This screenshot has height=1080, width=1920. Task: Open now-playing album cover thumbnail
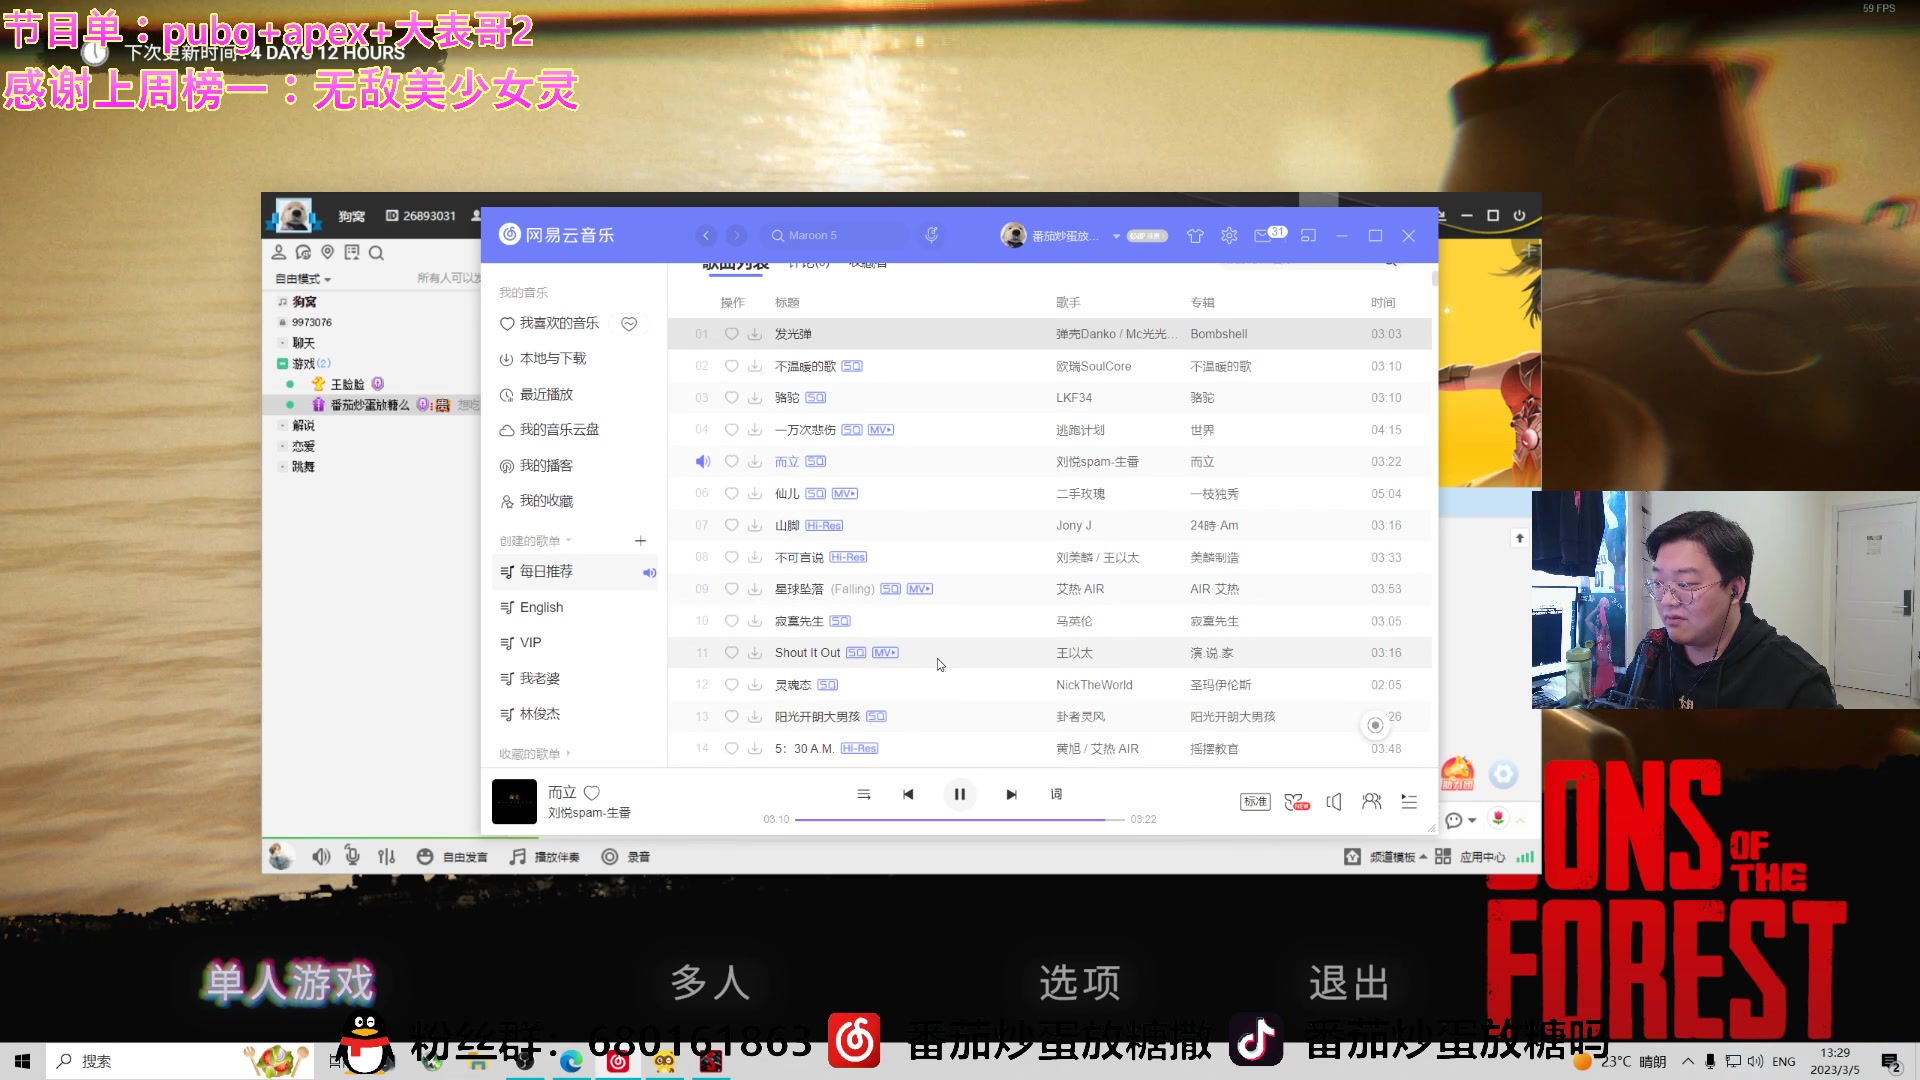(x=514, y=801)
